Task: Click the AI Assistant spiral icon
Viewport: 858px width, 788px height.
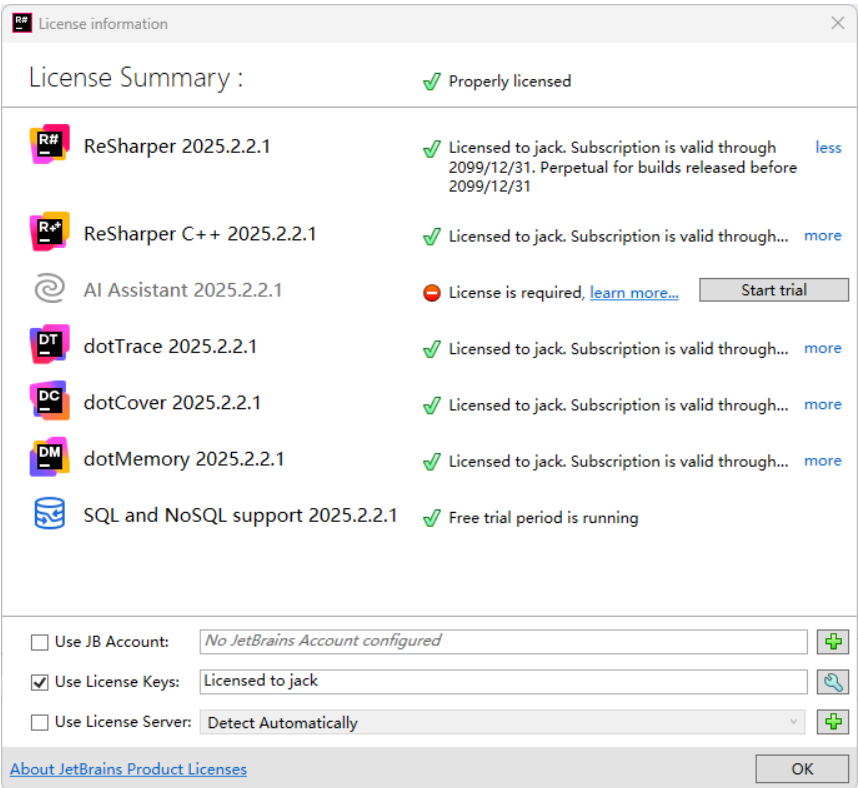Action: (49, 290)
